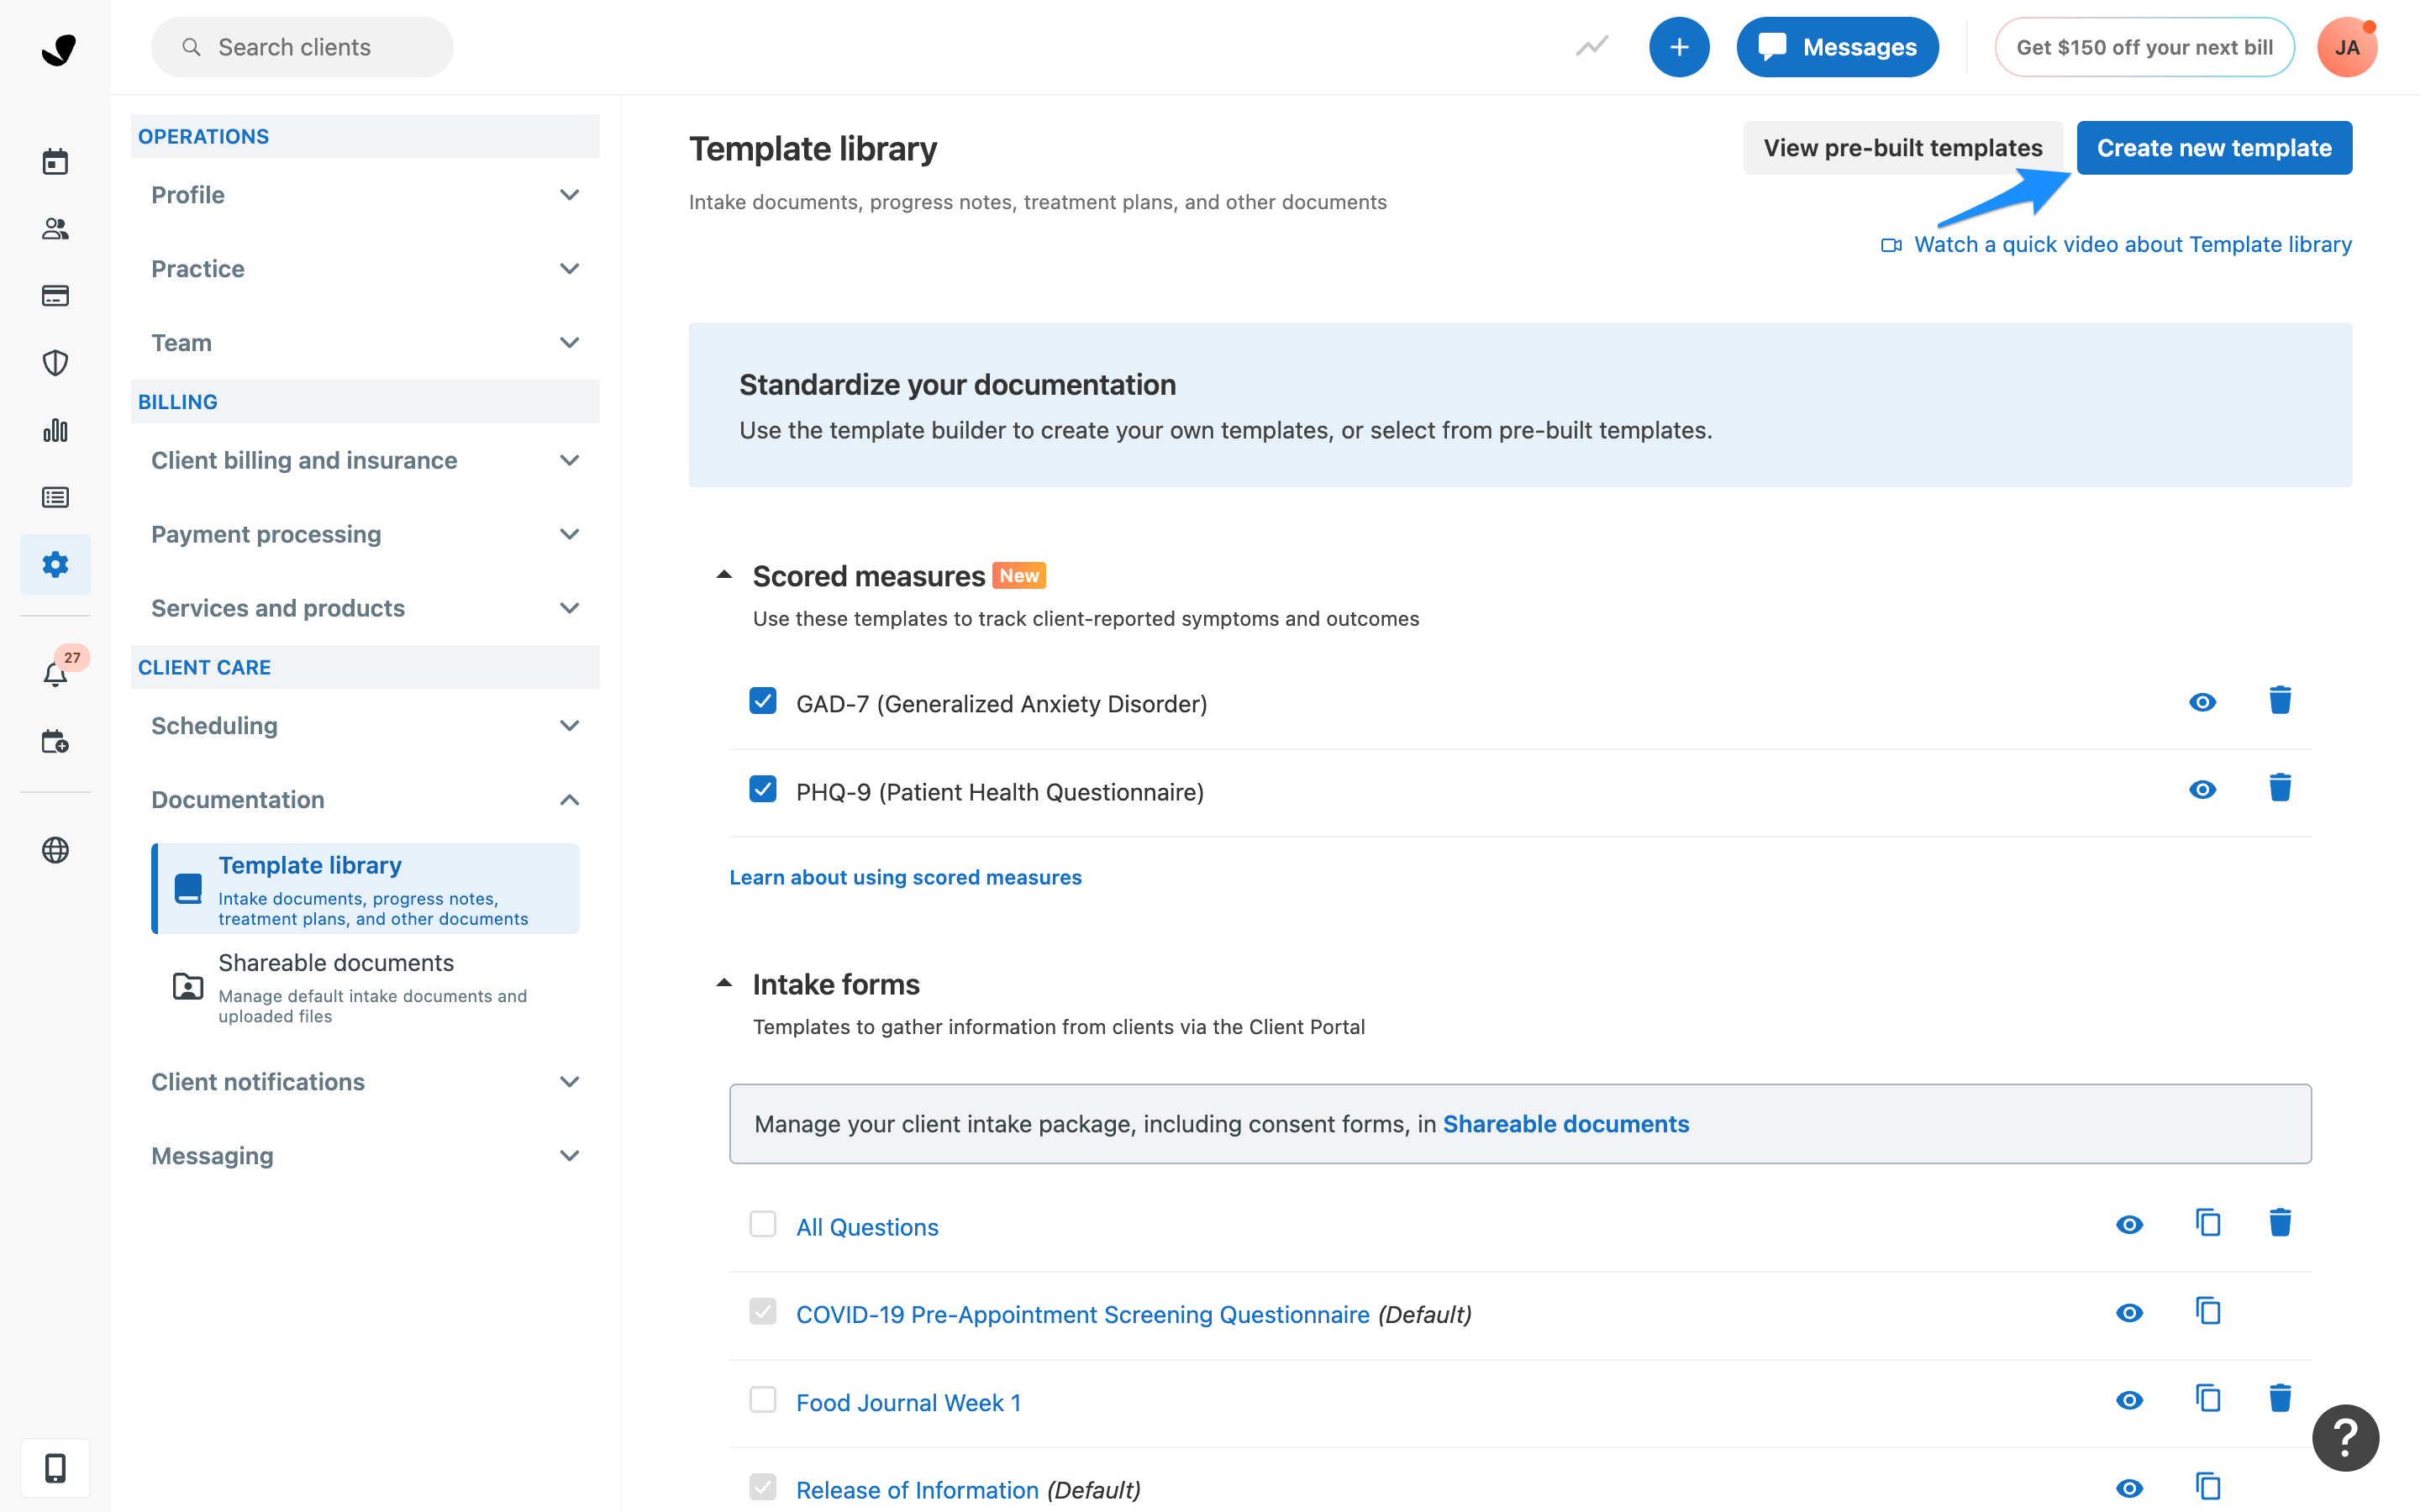Viewport: 2420px width, 1512px height.
Task: Preview the Food Journal Week 1 form
Action: pos(2129,1400)
